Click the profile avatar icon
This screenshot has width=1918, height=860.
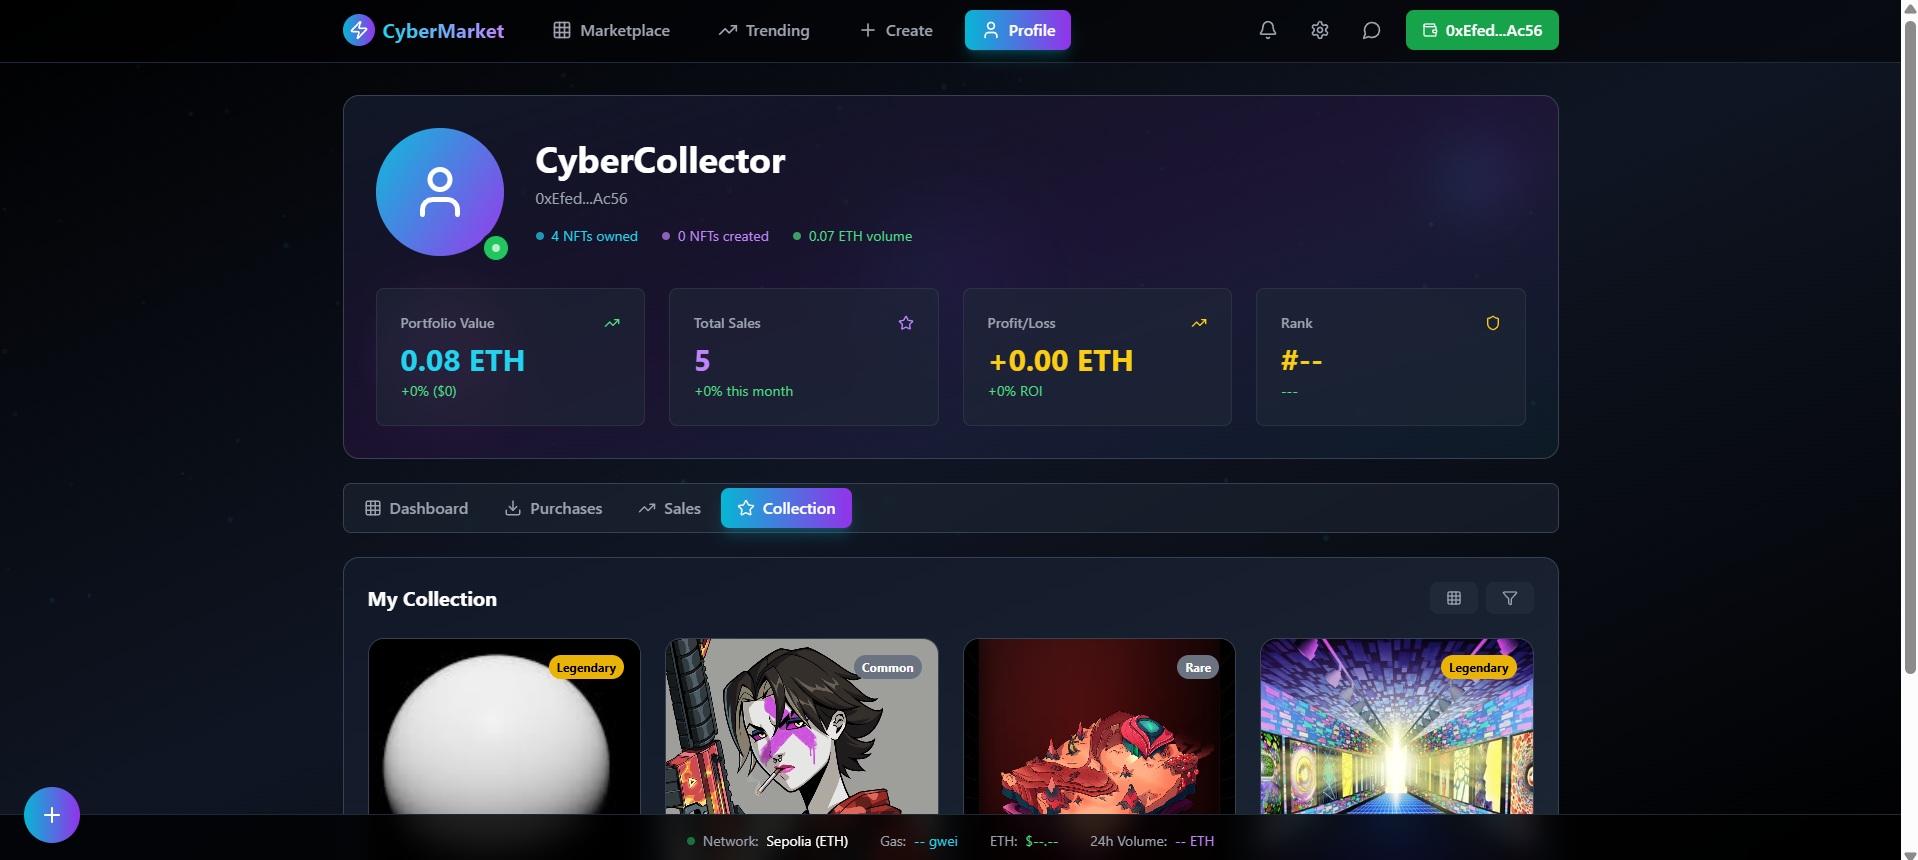[x=440, y=192]
